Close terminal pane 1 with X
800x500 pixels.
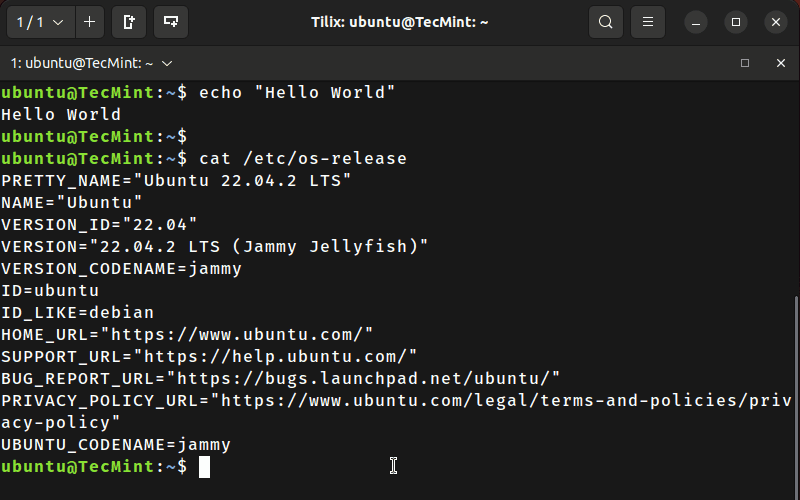click(781, 63)
